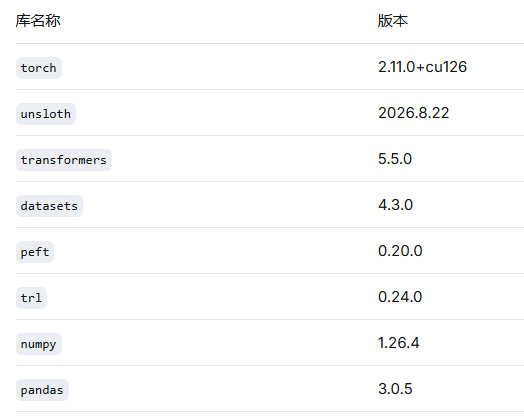The height and width of the screenshot is (416, 524).
Task: Click the 库名称 column header
Action: [x=38, y=21]
